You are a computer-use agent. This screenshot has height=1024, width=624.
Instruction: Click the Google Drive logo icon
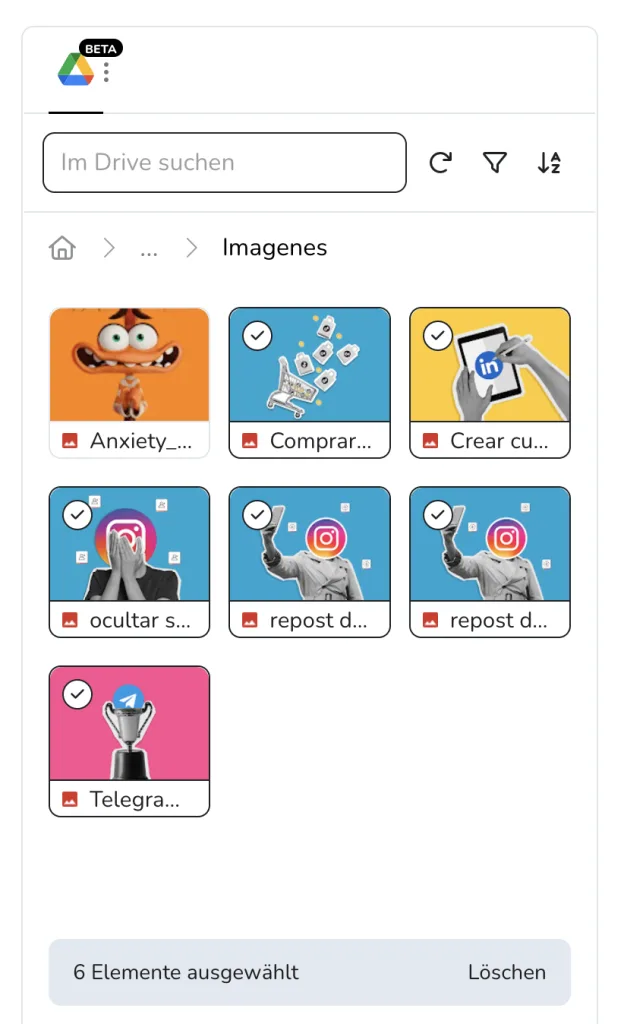[x=75, y=70]
